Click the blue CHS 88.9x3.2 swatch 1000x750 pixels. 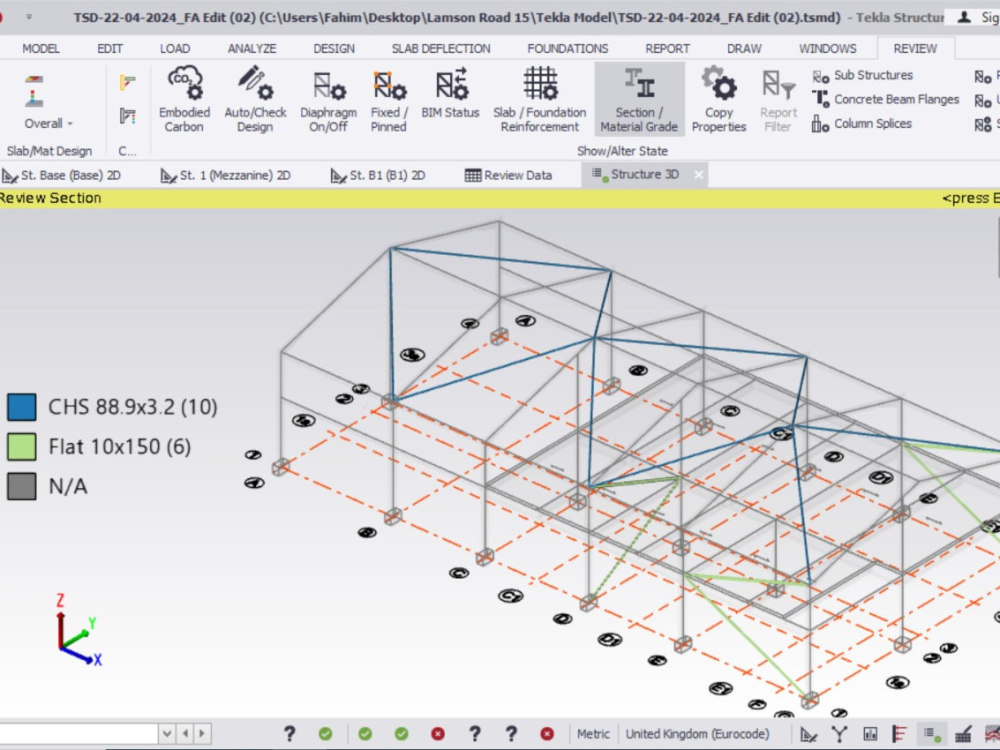tap(22, 406)
